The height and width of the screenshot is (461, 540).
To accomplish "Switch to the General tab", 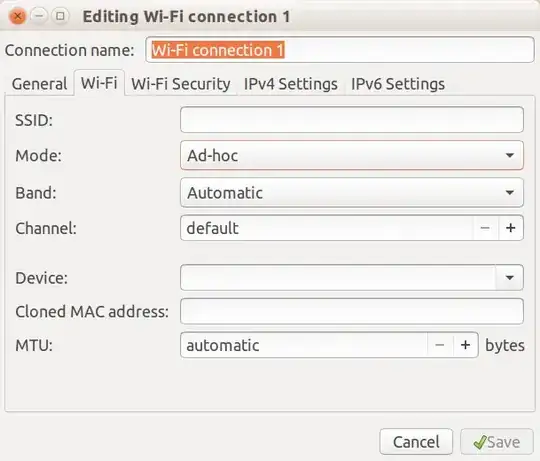I will [39, 84].
